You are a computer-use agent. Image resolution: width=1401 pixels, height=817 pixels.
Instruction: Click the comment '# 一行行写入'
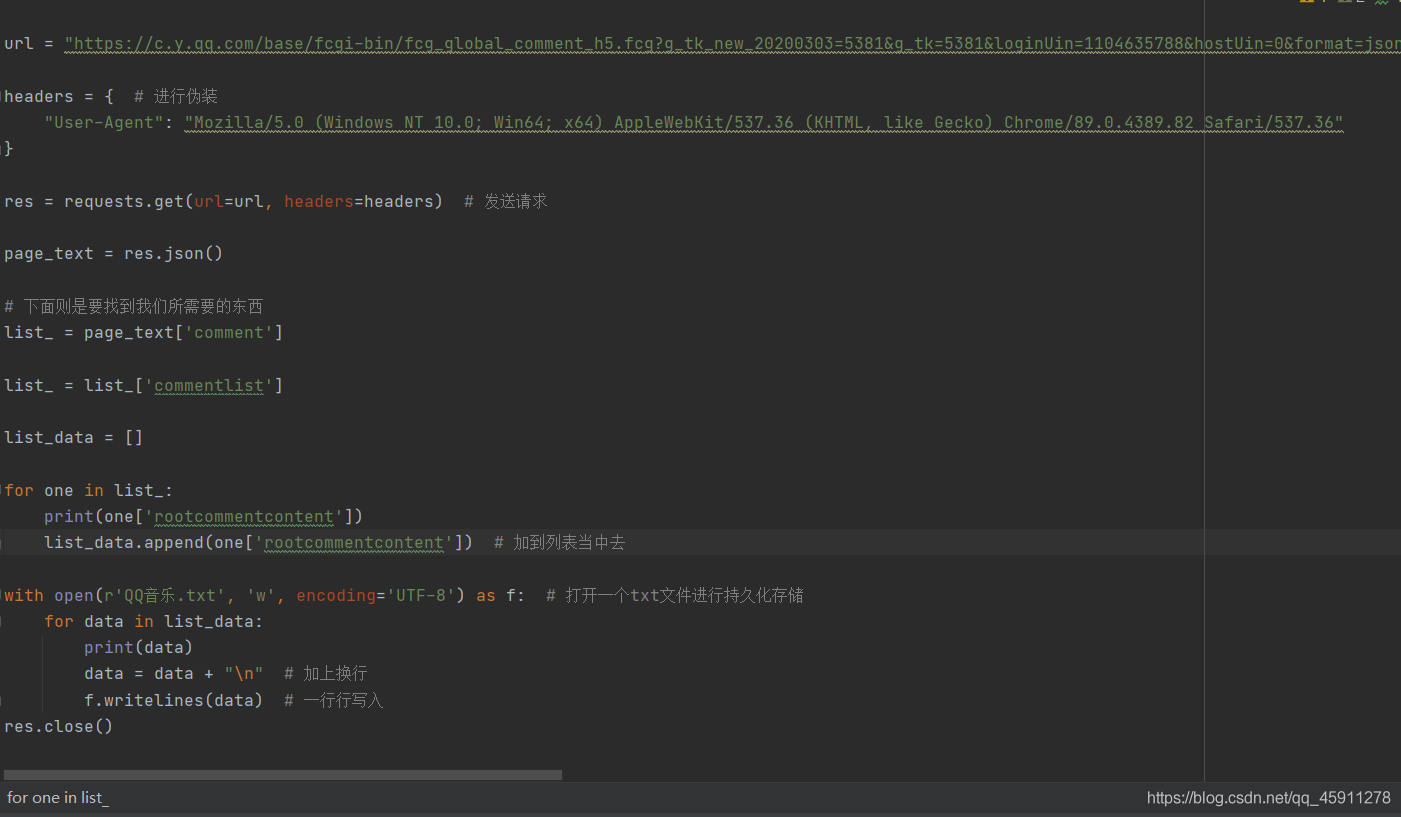(334, 701)
